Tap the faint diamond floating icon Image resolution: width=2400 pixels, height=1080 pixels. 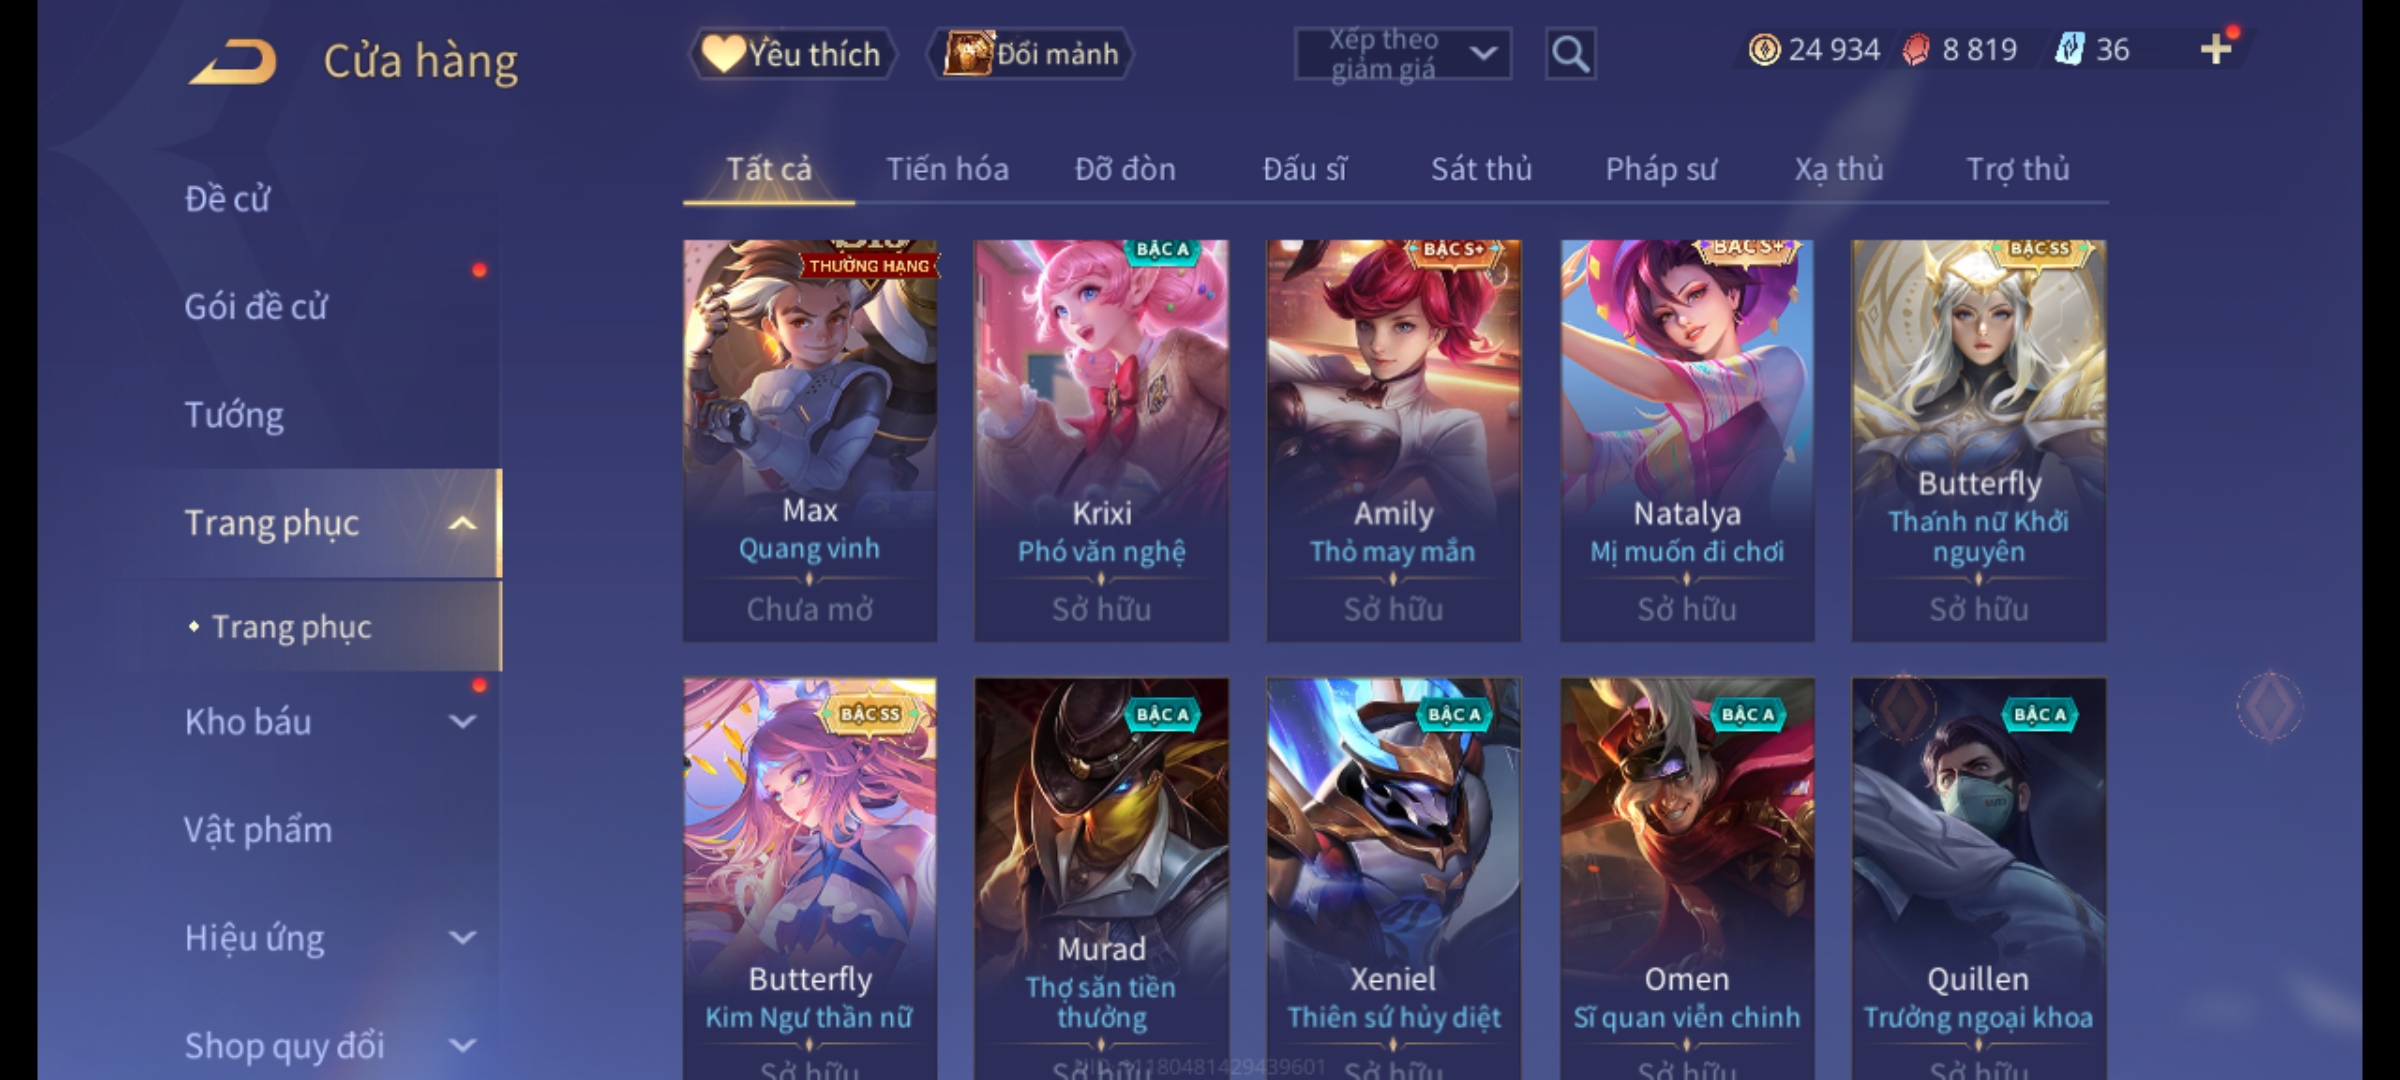[x=2270, y=706]
